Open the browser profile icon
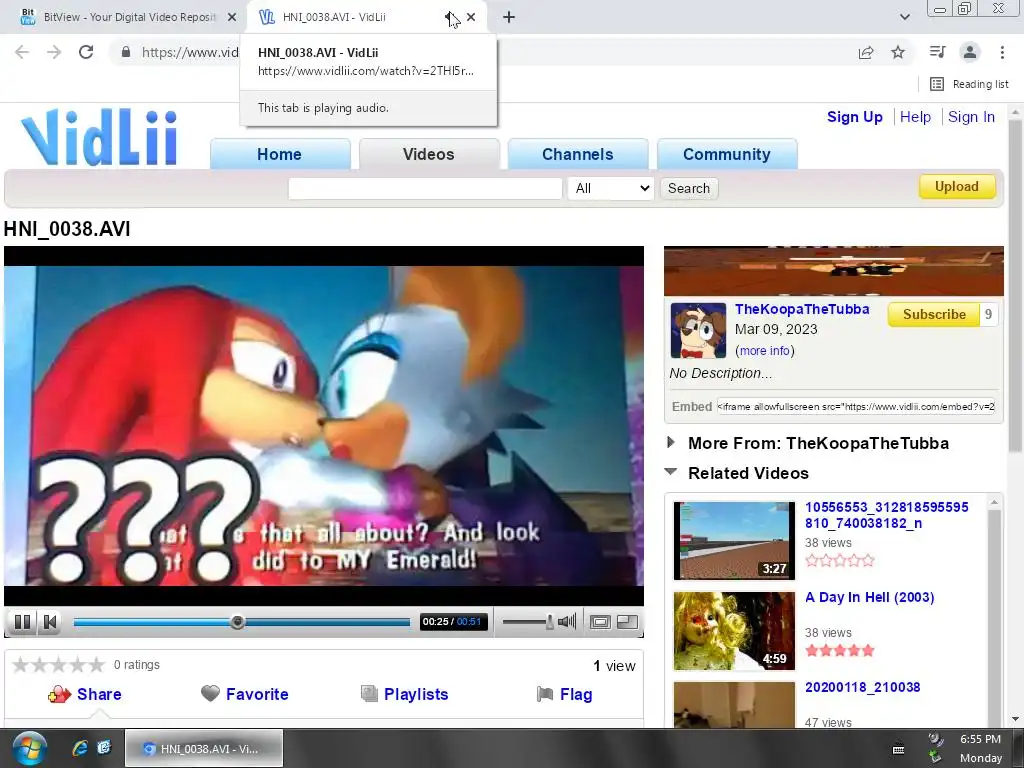This screenshot has width=1024, height=768. coord(970,52)
